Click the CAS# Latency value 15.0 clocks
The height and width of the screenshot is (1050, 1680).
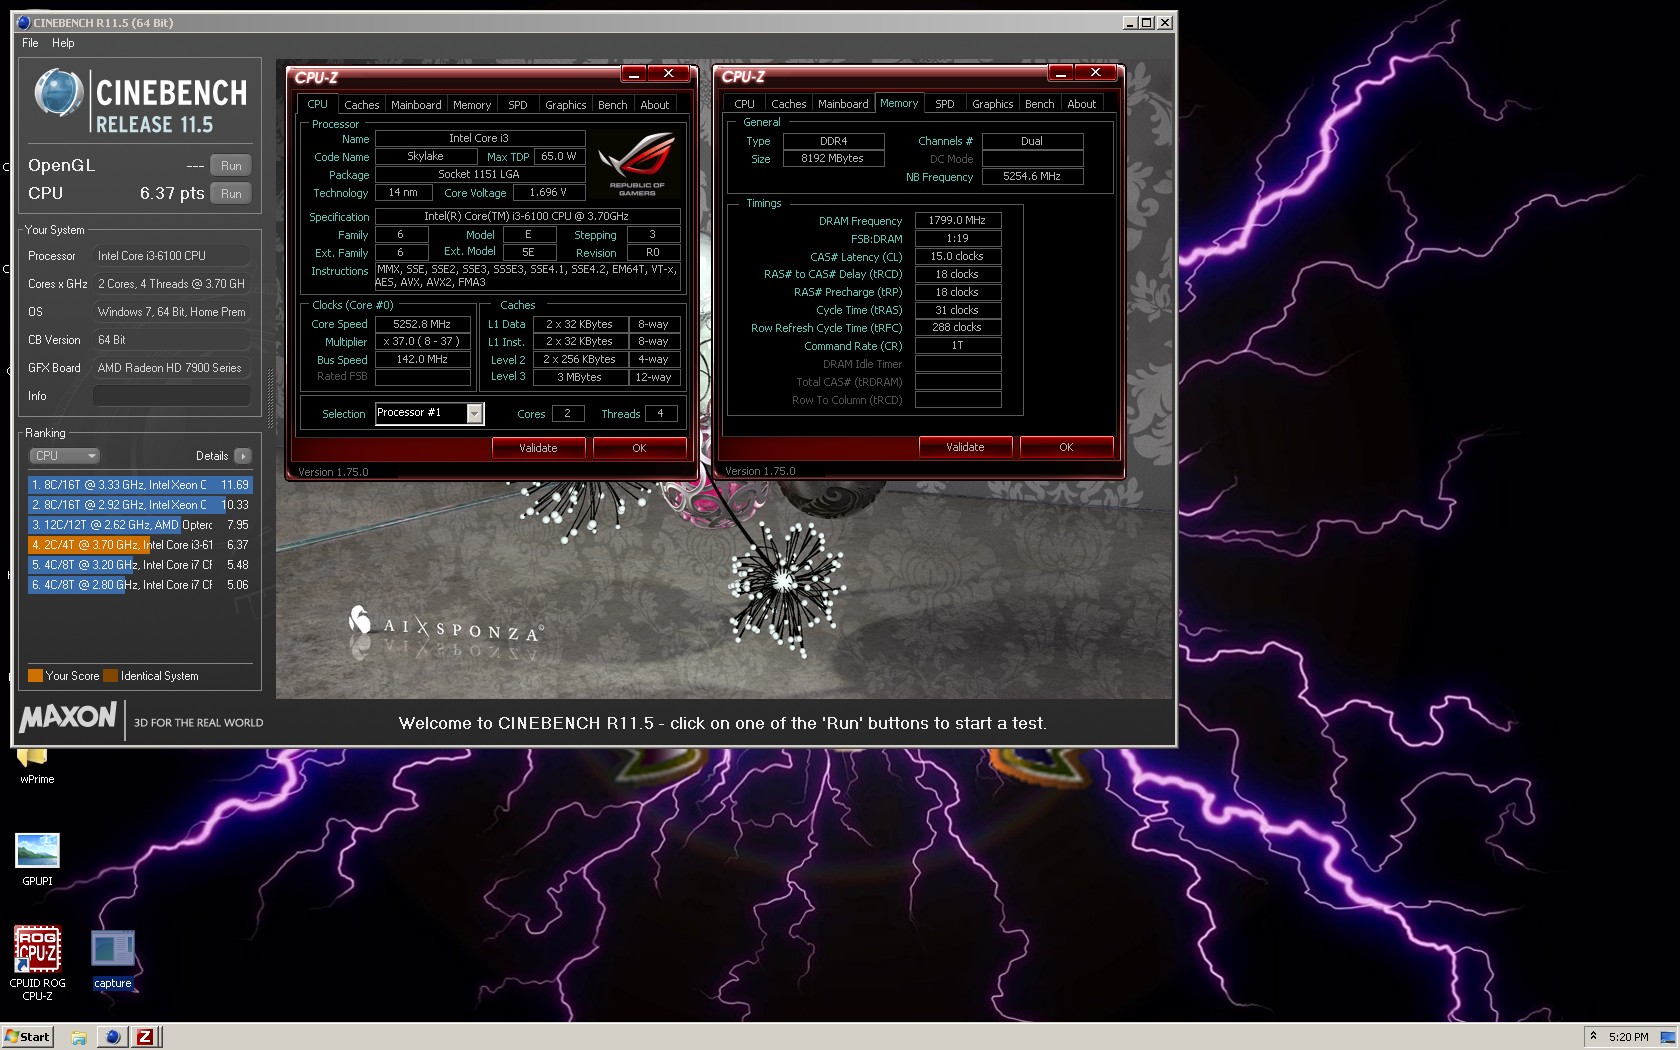957,256
